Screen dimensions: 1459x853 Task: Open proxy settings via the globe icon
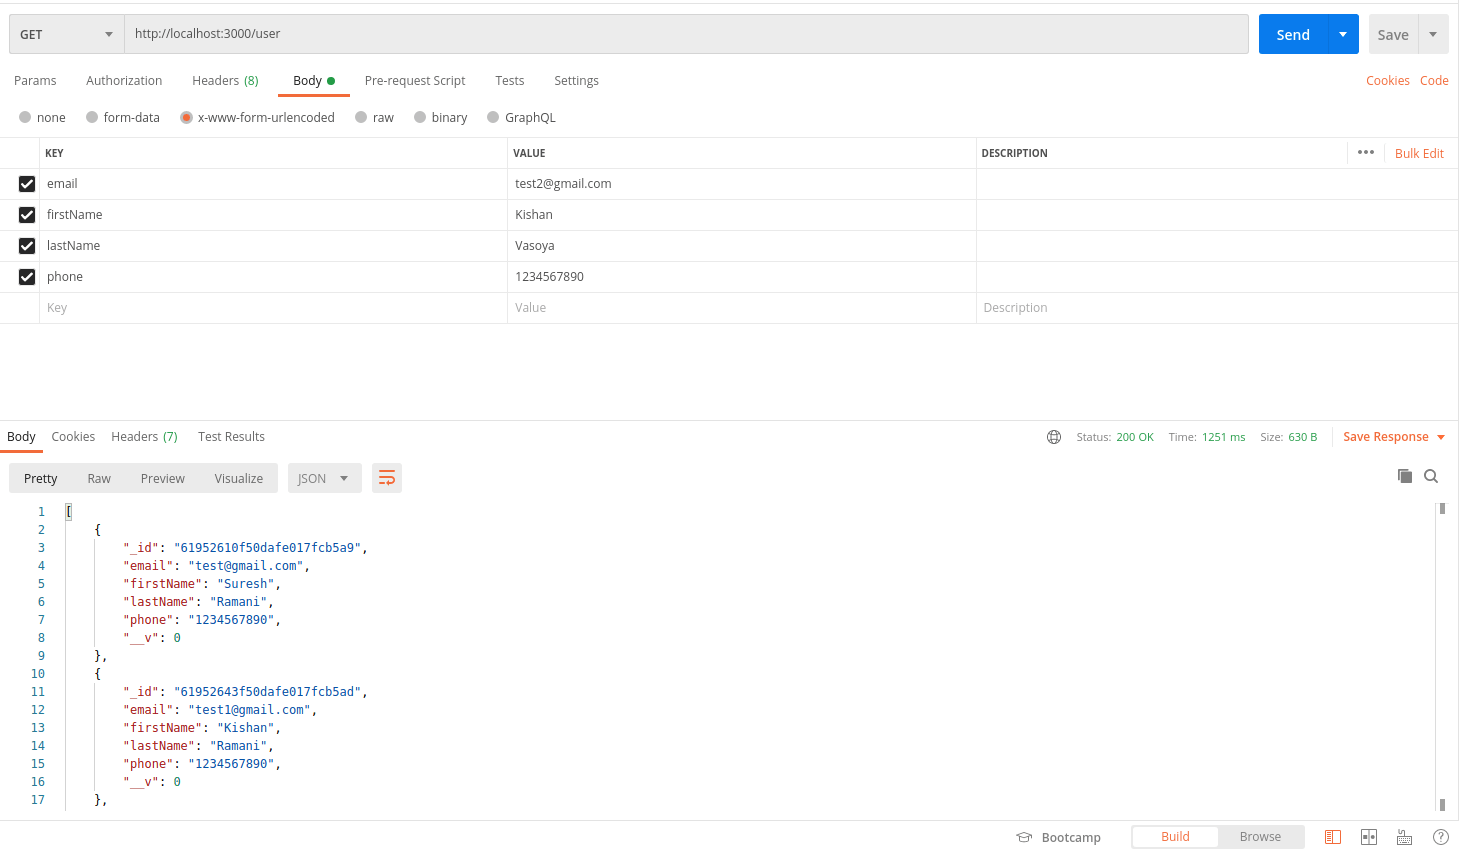tap(1054, 436)
